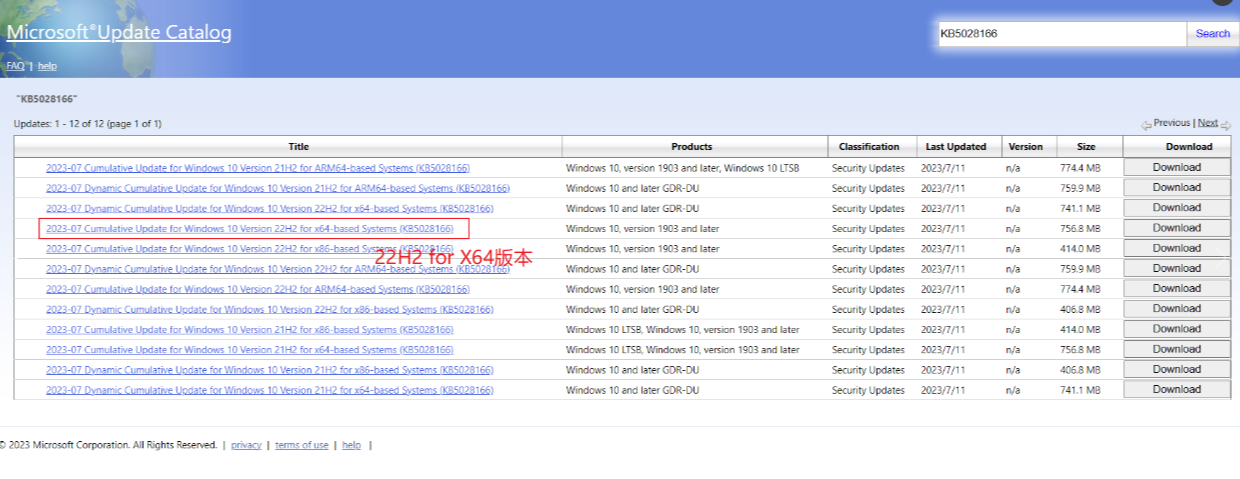
Task: Download the Cumulative Update 21H2 ARM64 package
Action: [1177, 167]
